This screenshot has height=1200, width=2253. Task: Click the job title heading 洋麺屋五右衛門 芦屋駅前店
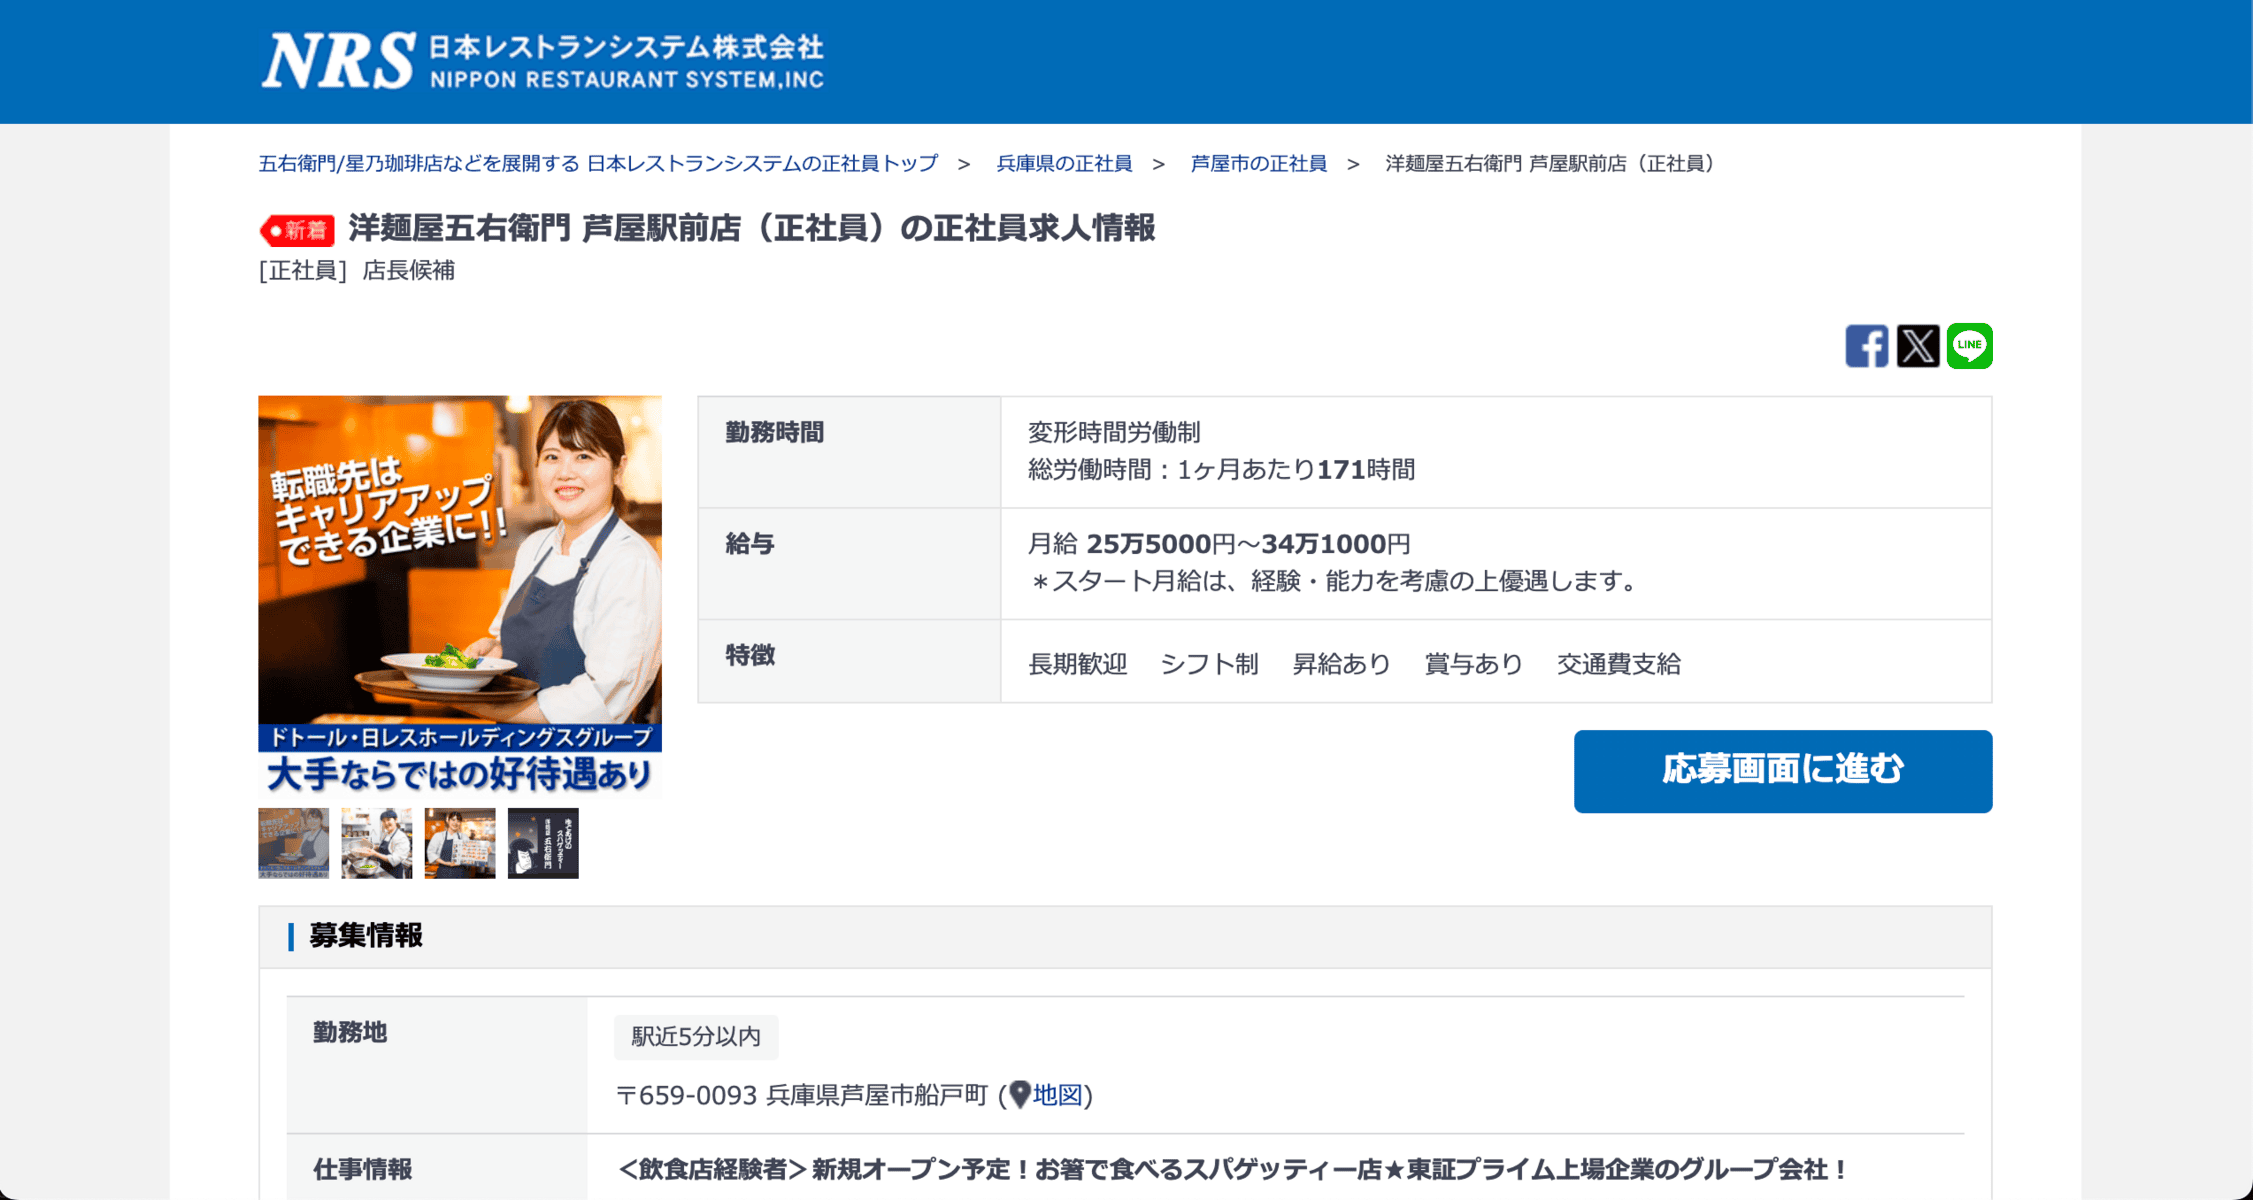click(x=752, y=228)
